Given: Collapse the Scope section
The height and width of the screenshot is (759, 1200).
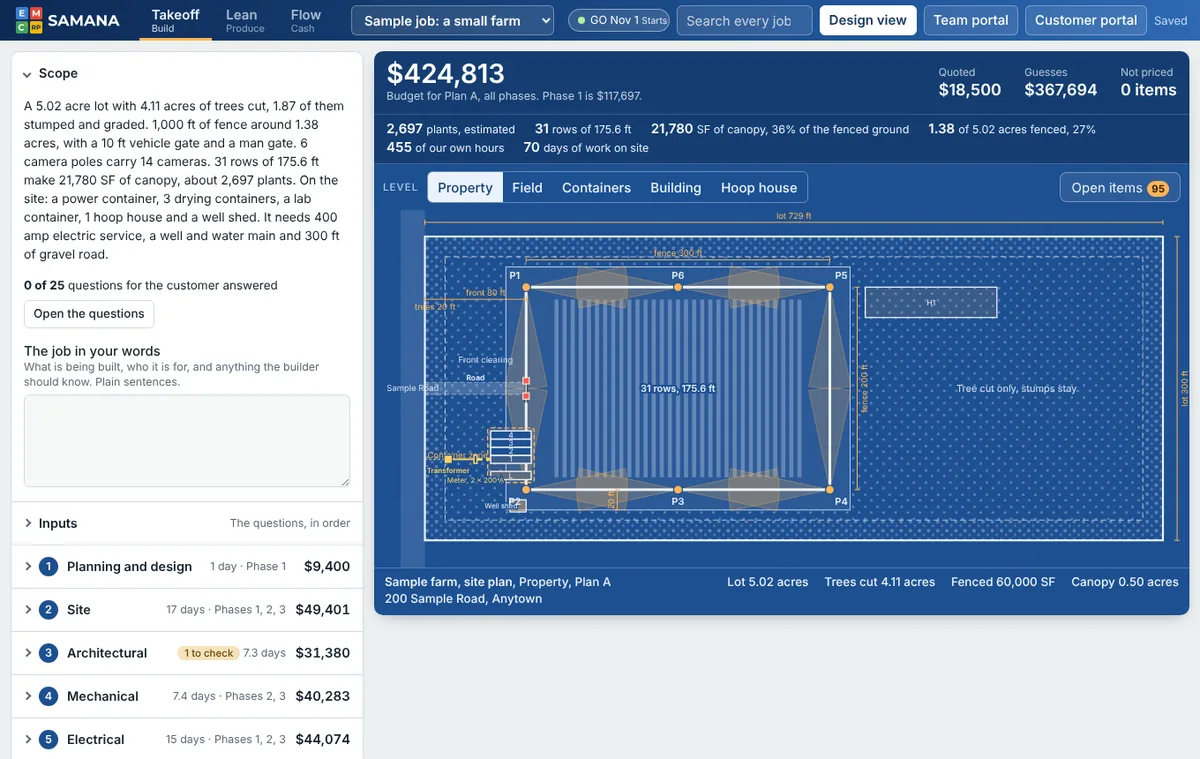Looking at the screenshot, I should point(186,73).
